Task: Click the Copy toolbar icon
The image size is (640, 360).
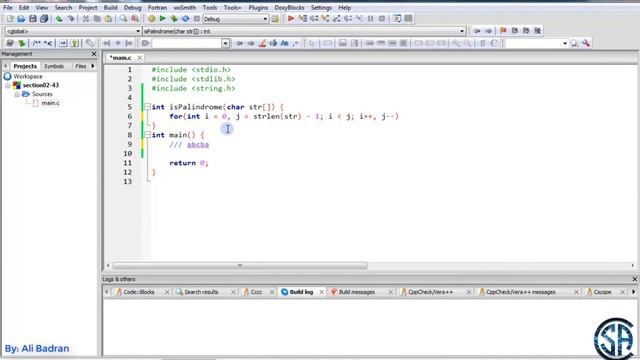Action: pos(97,19)
